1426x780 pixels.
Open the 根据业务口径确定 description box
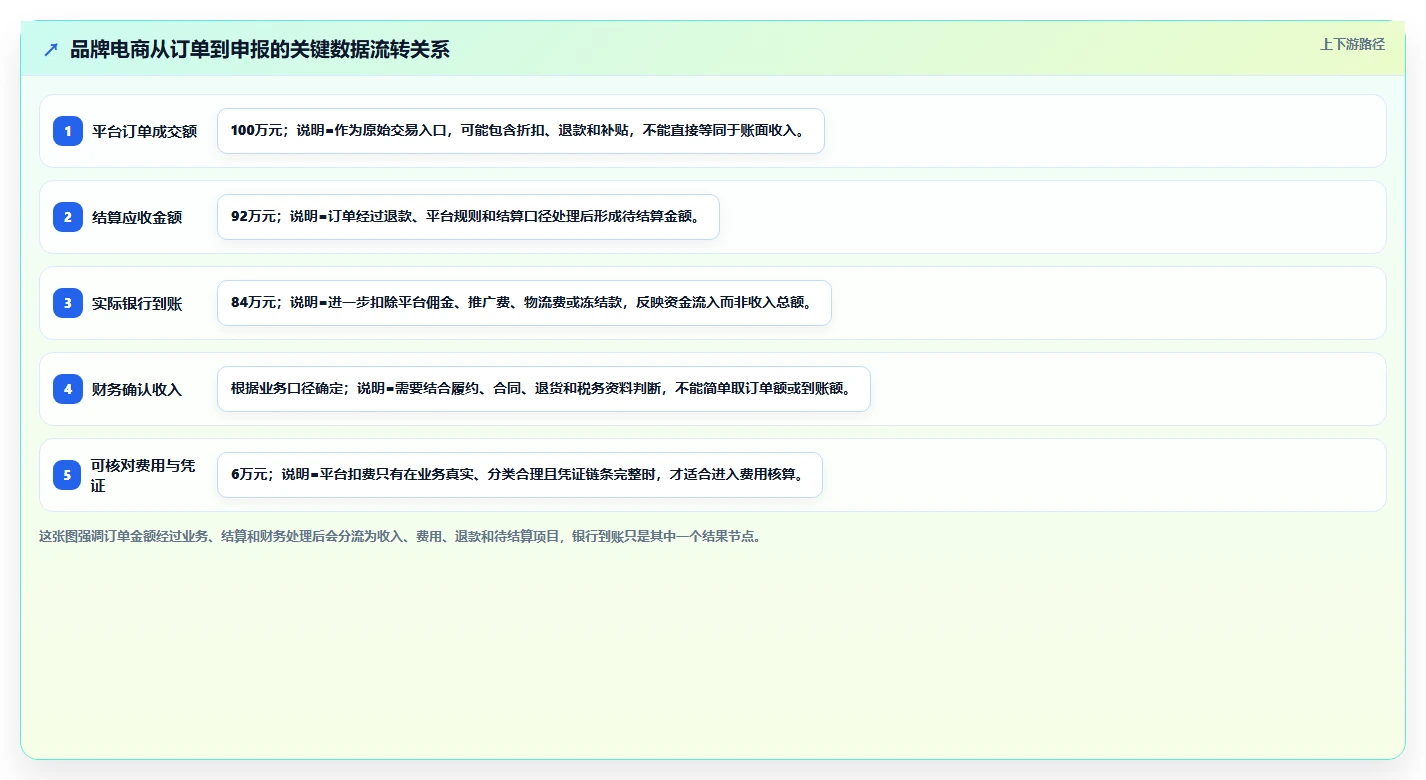[544, 389]
